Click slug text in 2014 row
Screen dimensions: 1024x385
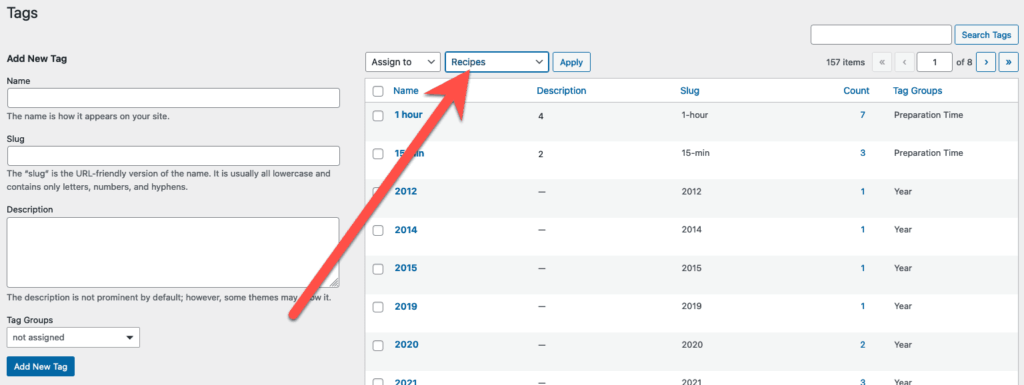click(691, 230)
